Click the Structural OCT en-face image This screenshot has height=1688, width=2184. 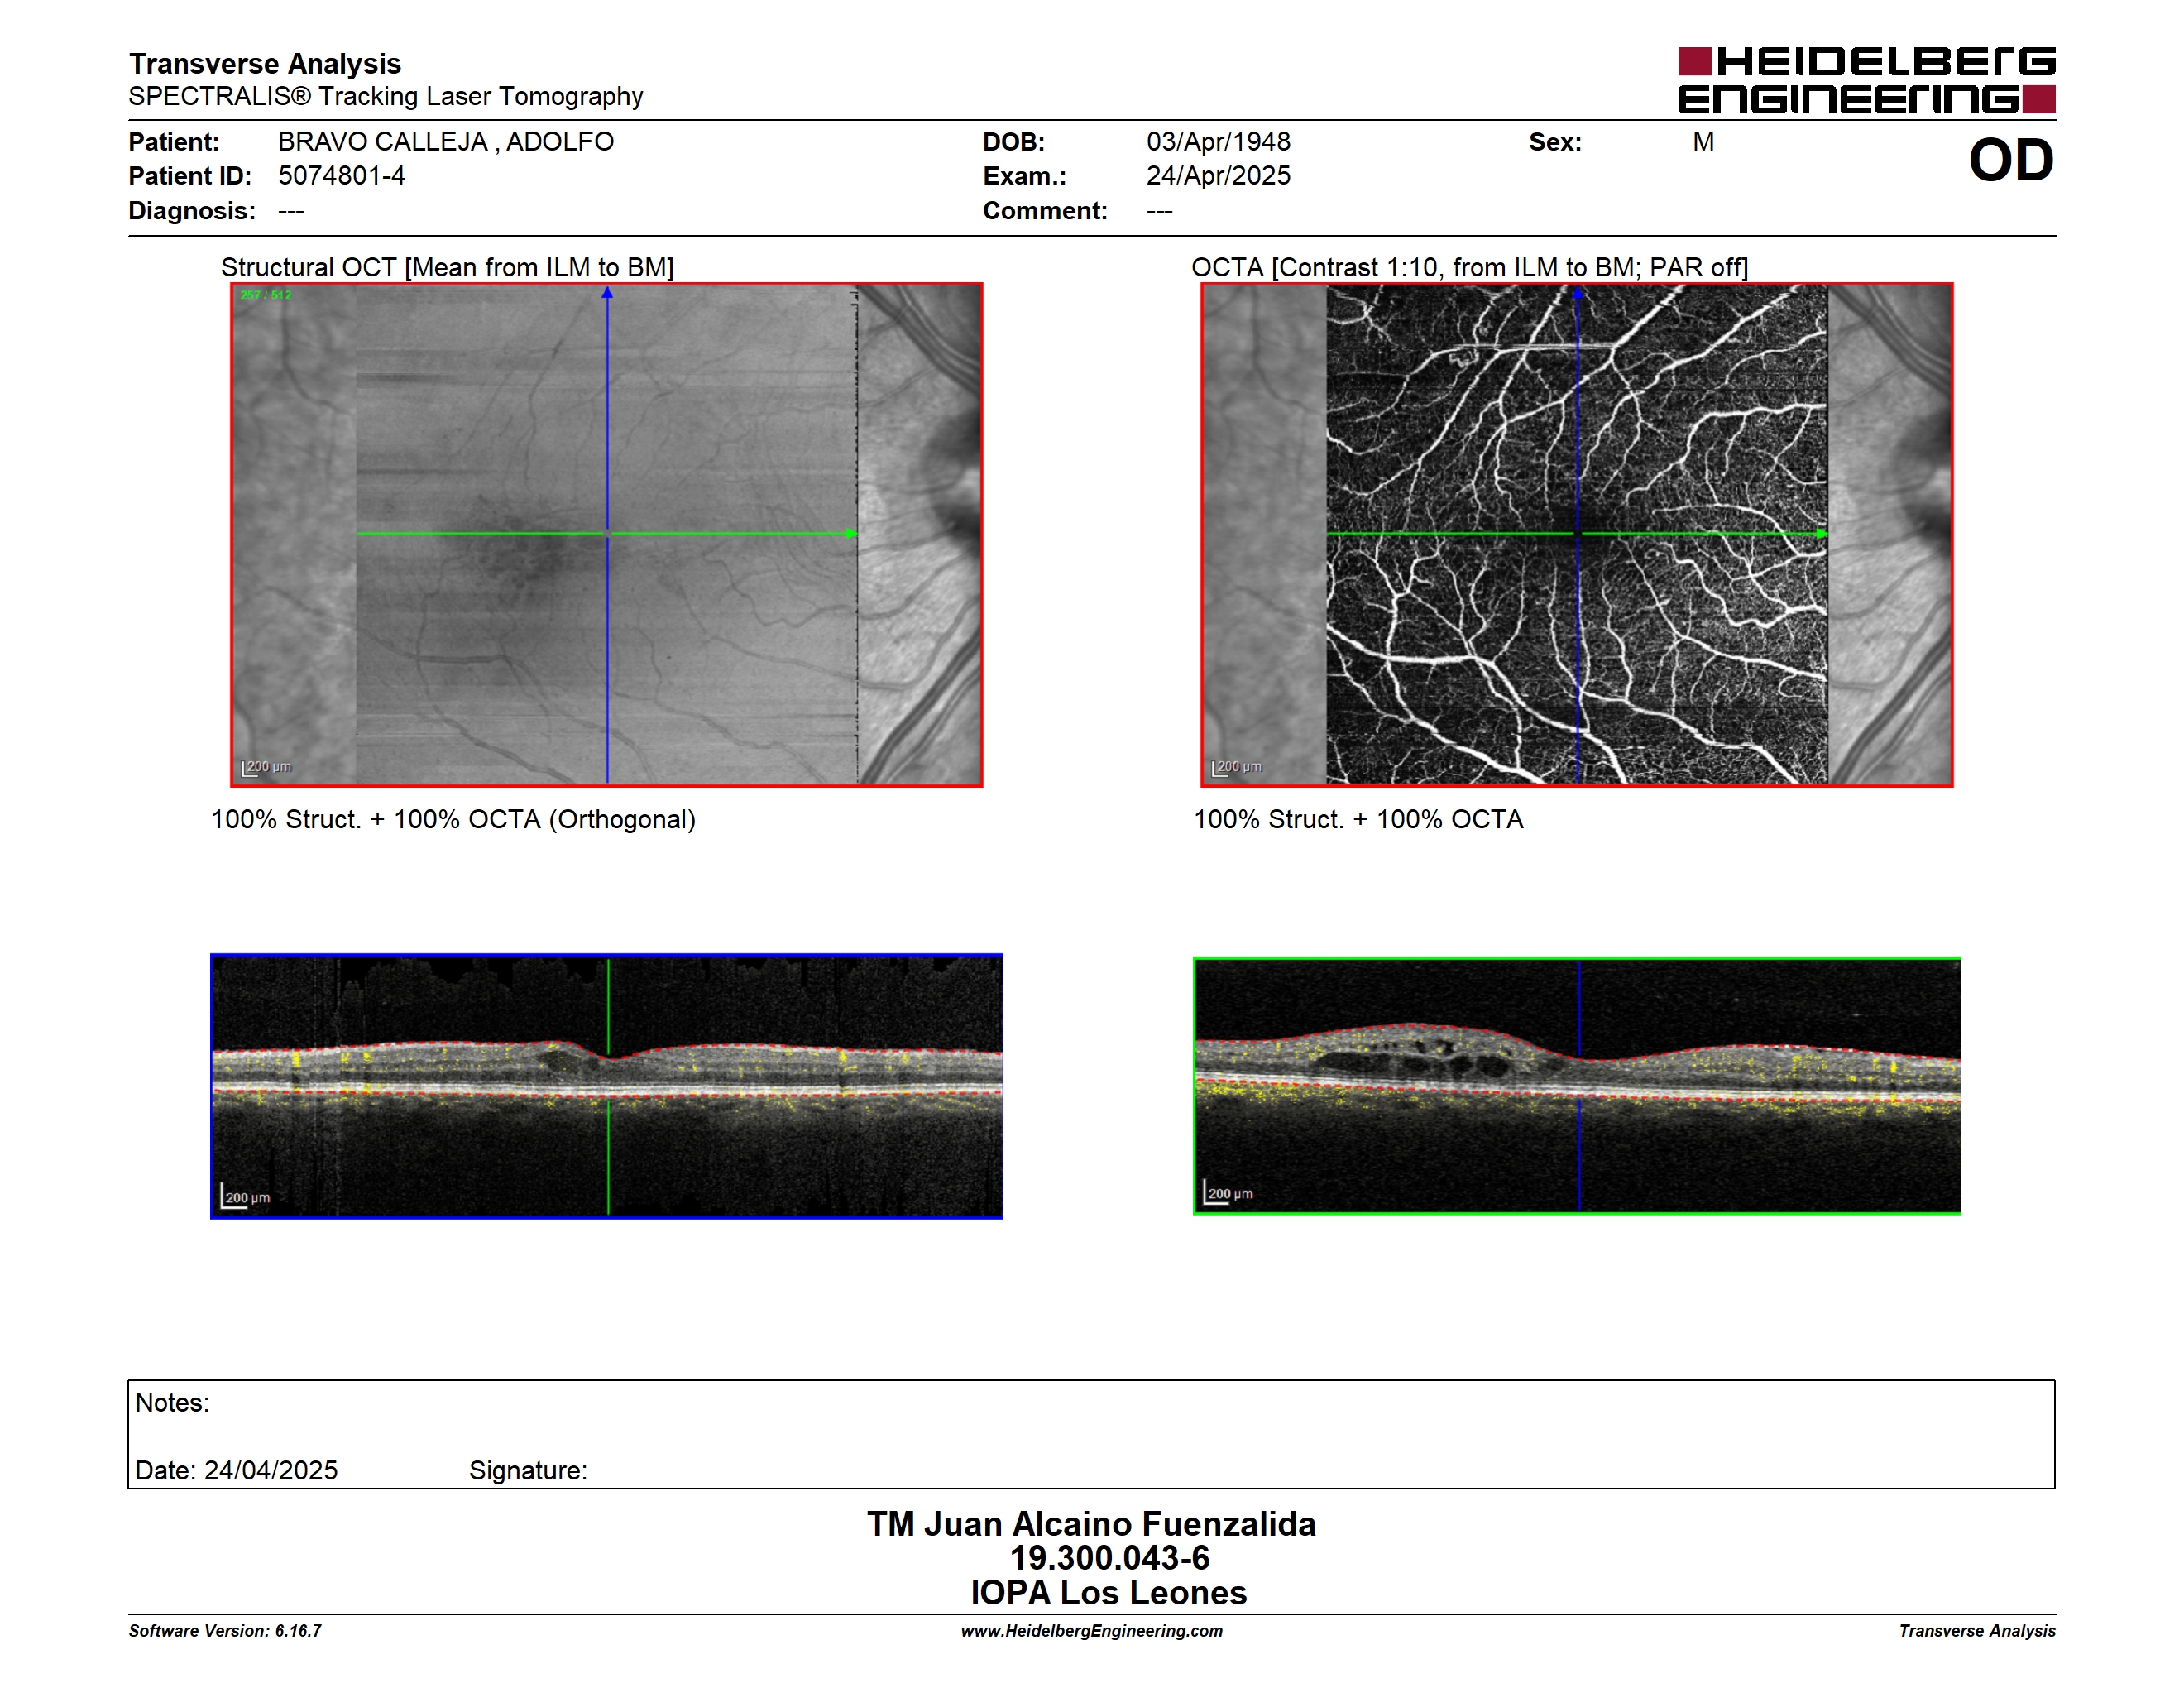(607, 535)
